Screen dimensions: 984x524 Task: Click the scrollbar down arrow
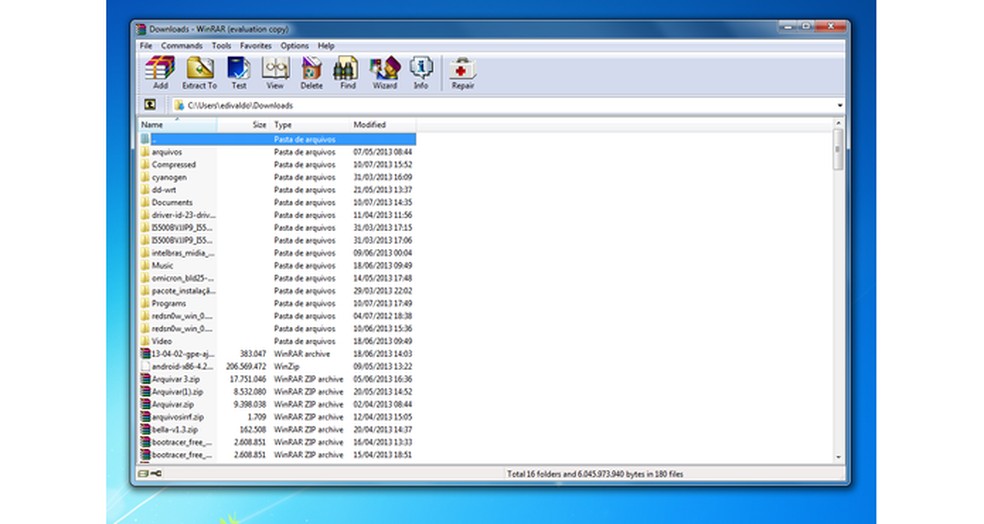coord(838,458)
